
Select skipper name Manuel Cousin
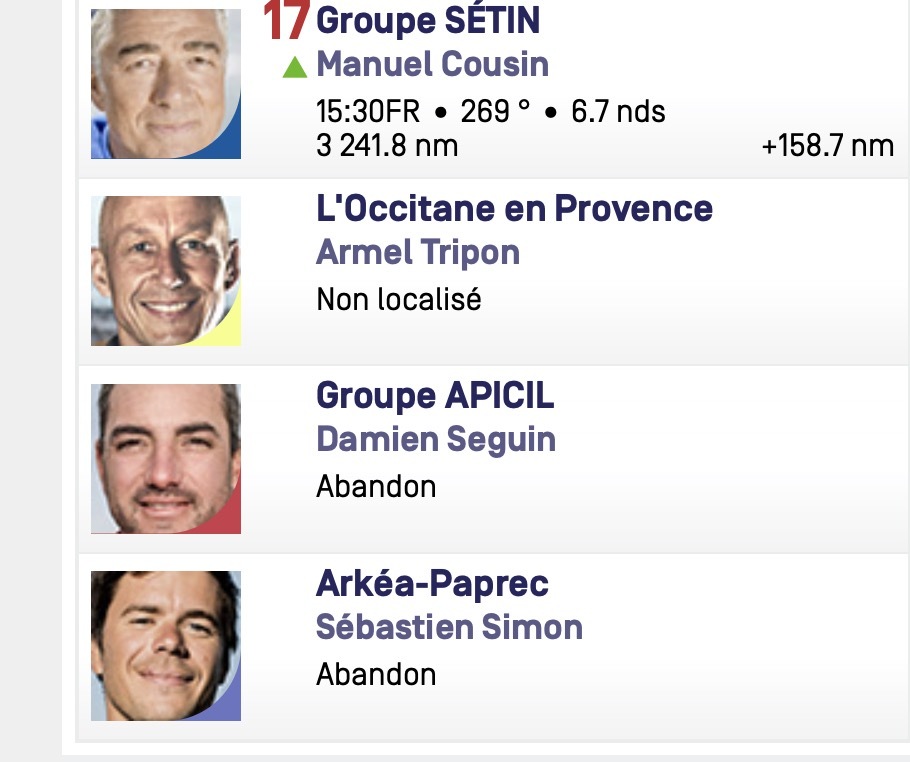click(x=432, y=64)
